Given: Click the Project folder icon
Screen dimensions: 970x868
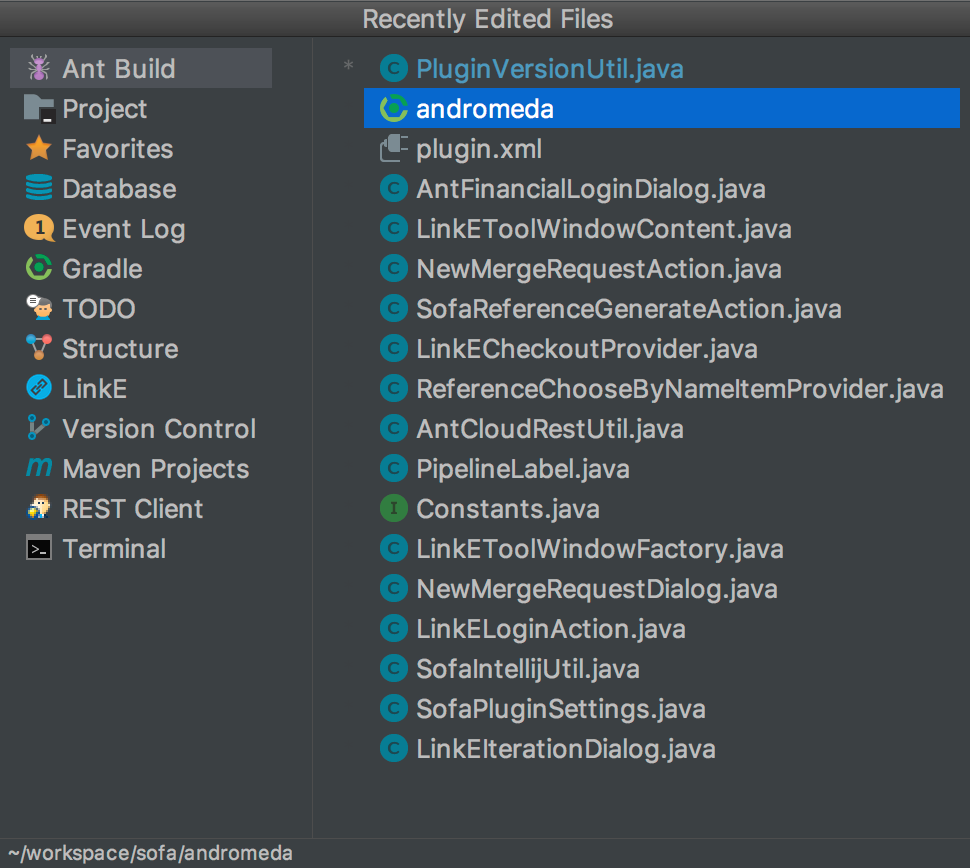Looking at the screenshot, I should click(x=39, y=108).
